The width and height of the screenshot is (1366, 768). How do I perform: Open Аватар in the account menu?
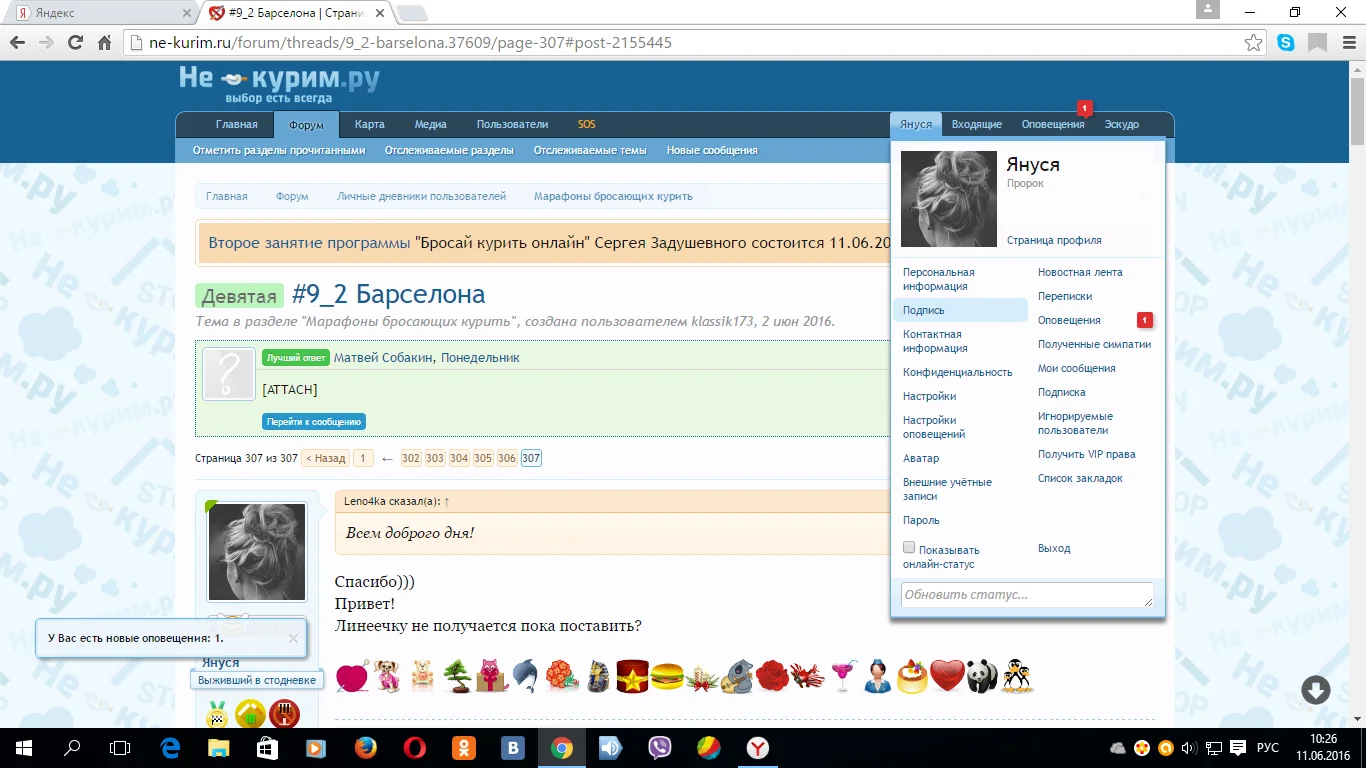pos(921,458)
